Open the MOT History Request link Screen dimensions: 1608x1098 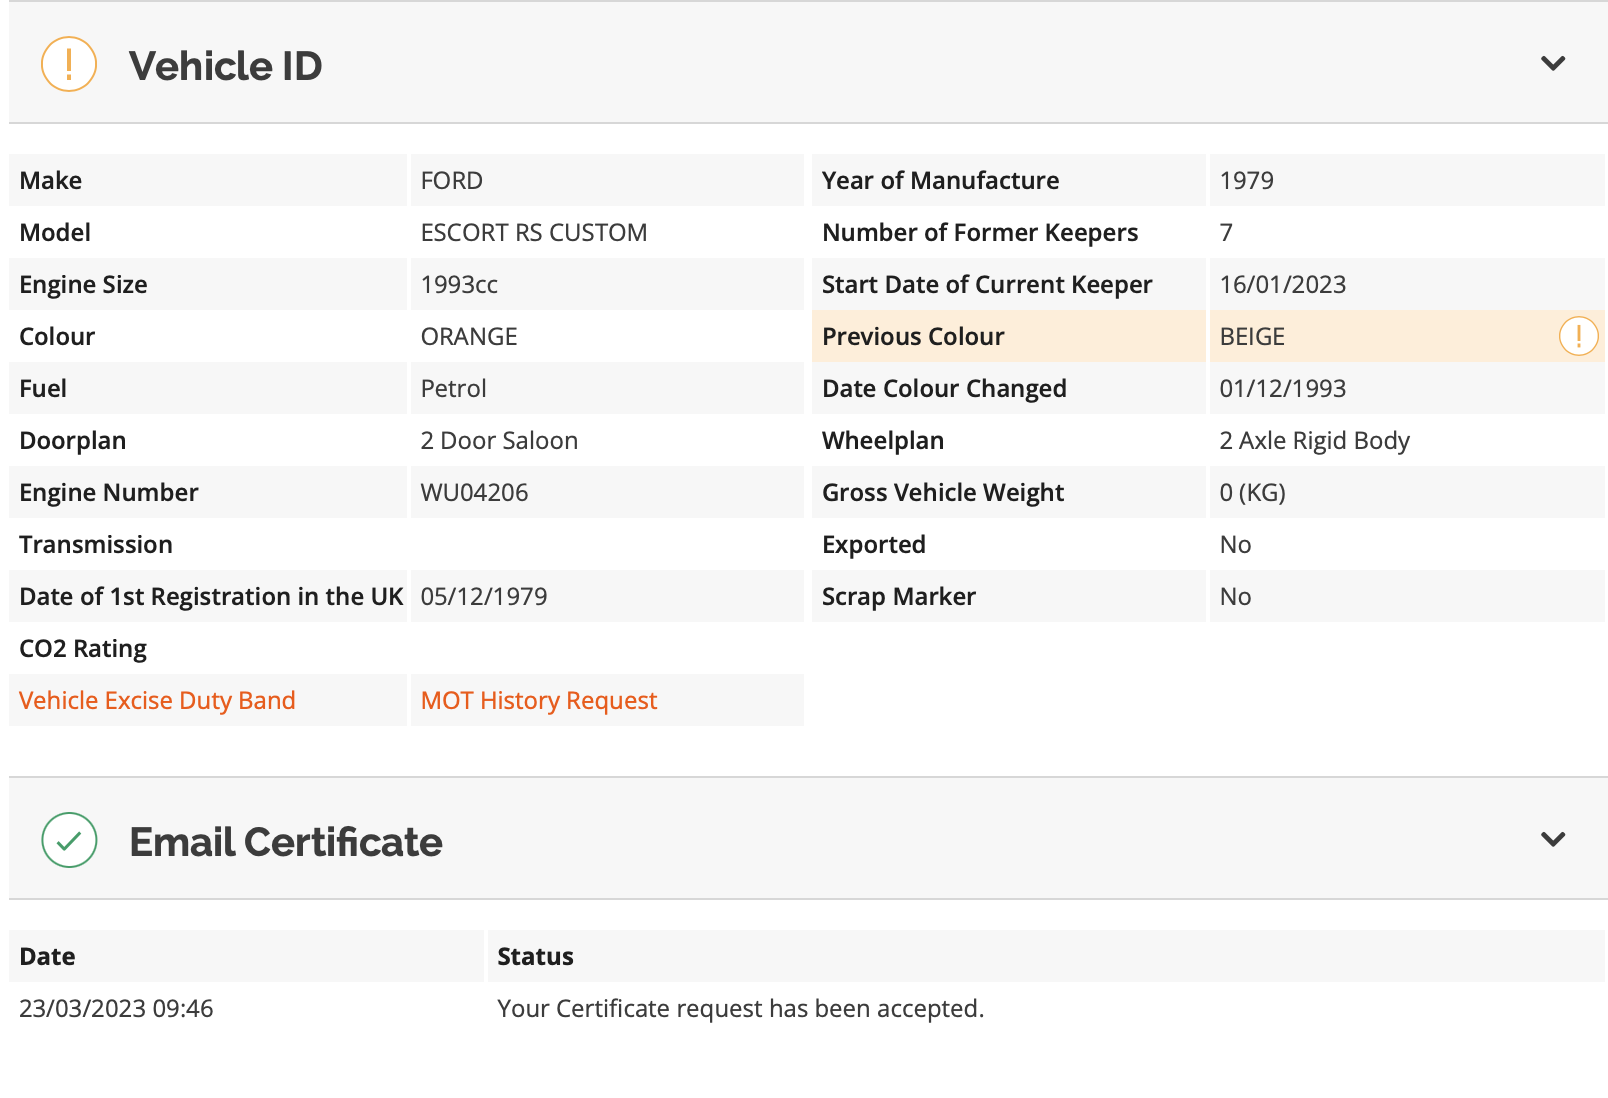point(539,700)
